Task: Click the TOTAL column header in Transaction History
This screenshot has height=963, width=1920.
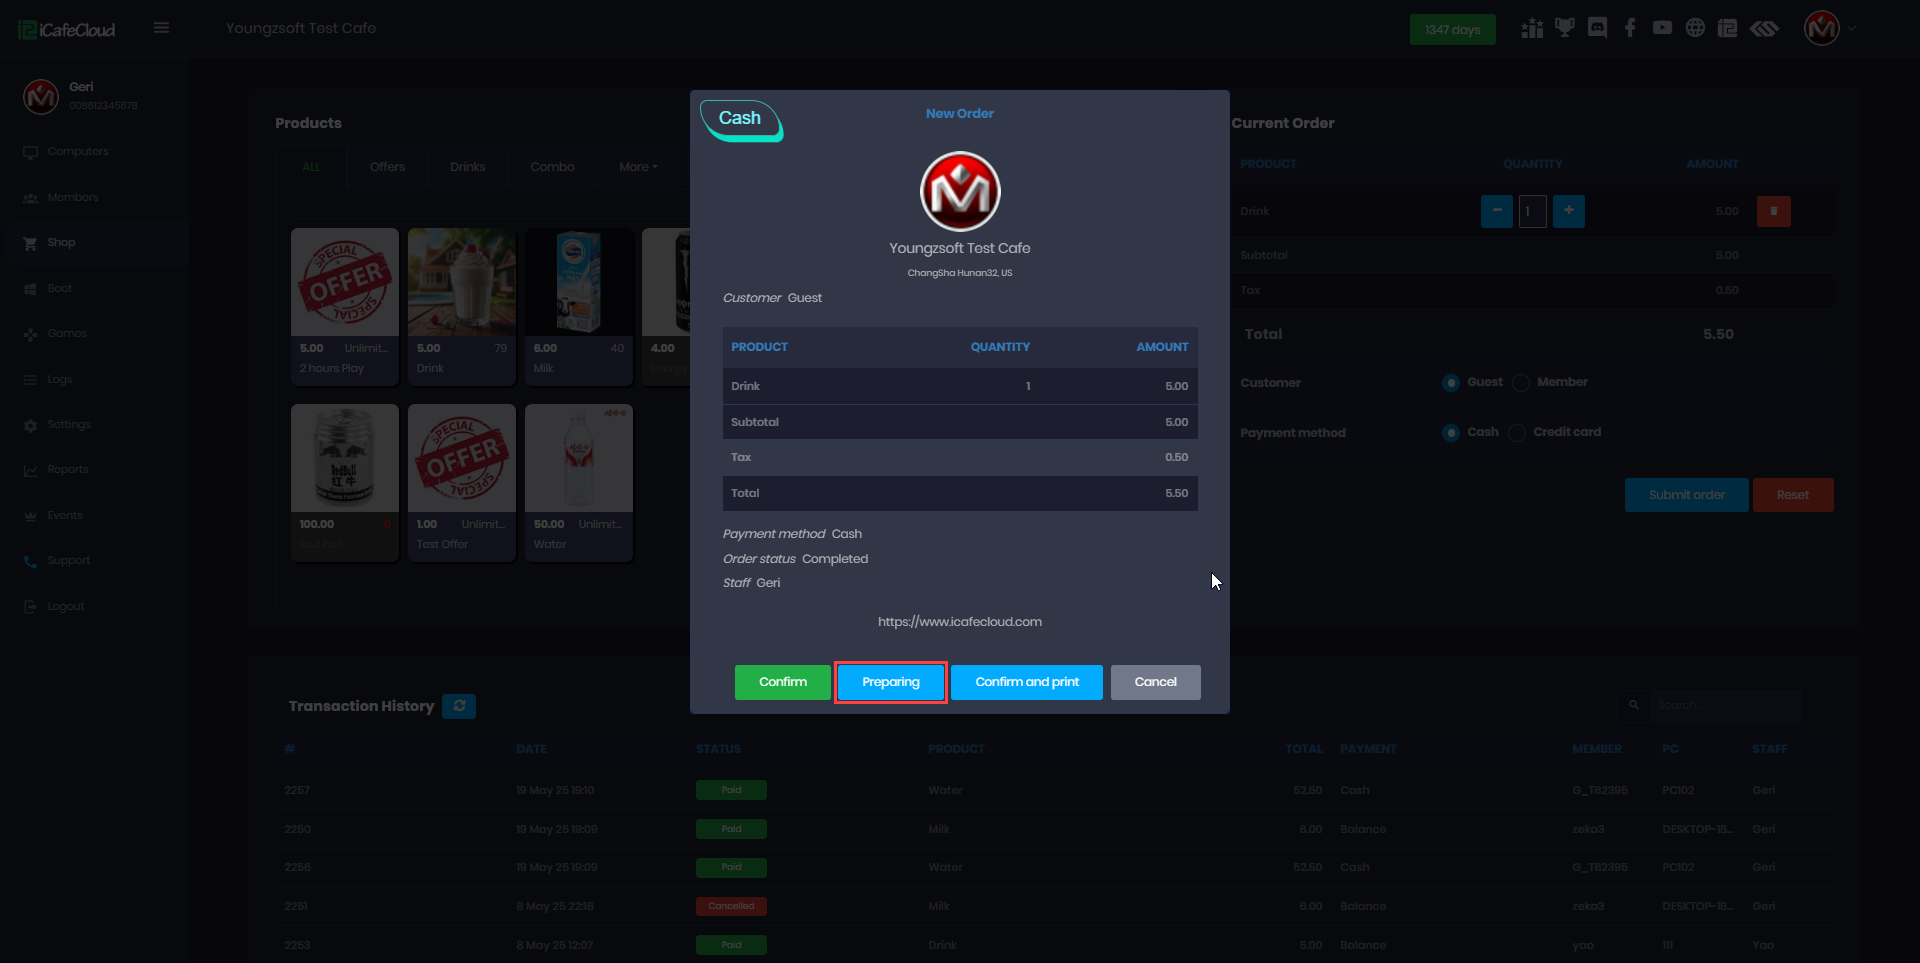Action: [x=1304, y=749]
